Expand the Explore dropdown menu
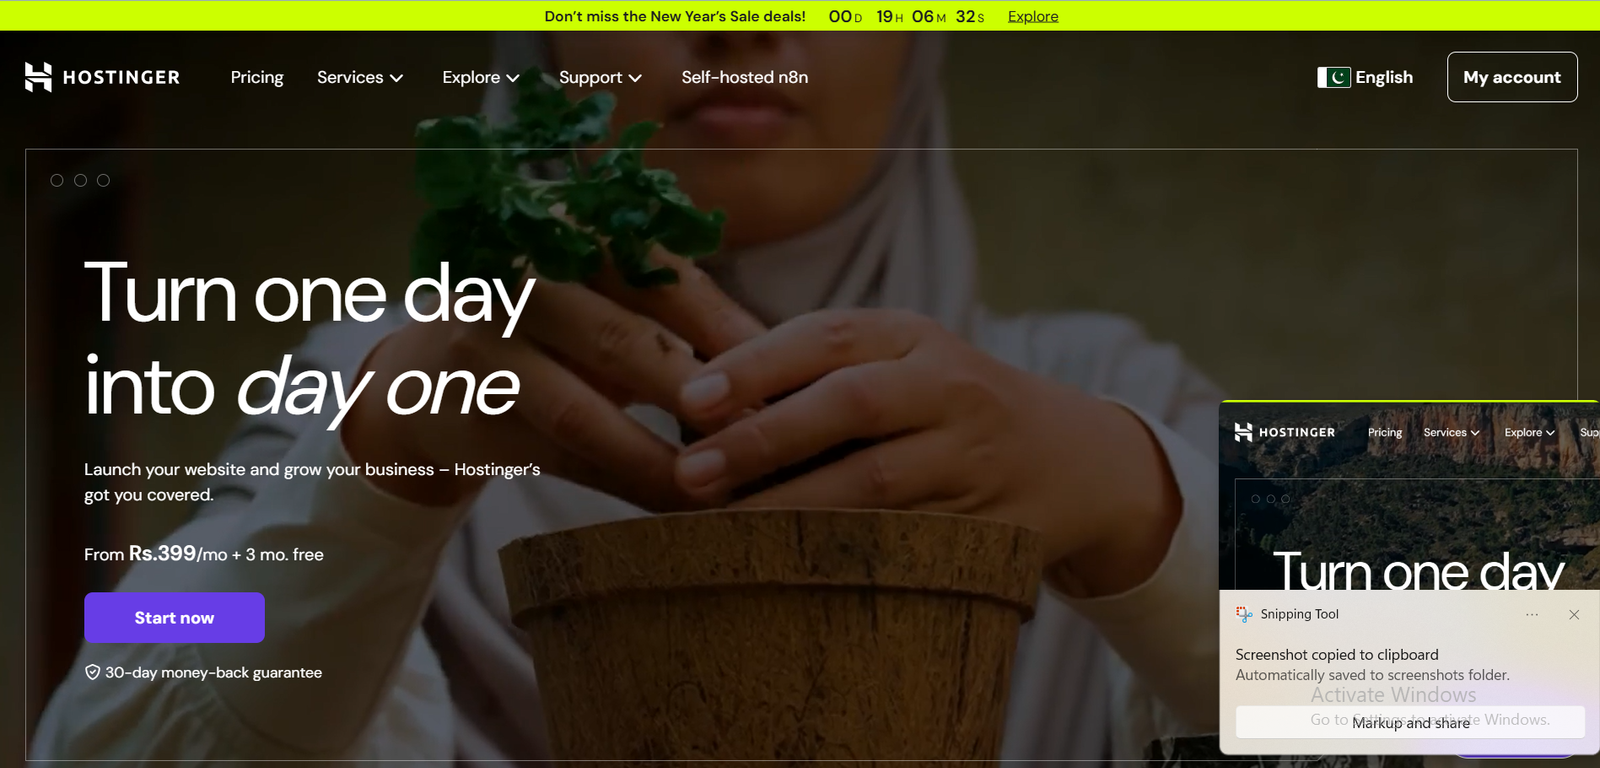Screen dimensions: 1600x768 pyautogui.click(x=481, y=77)
